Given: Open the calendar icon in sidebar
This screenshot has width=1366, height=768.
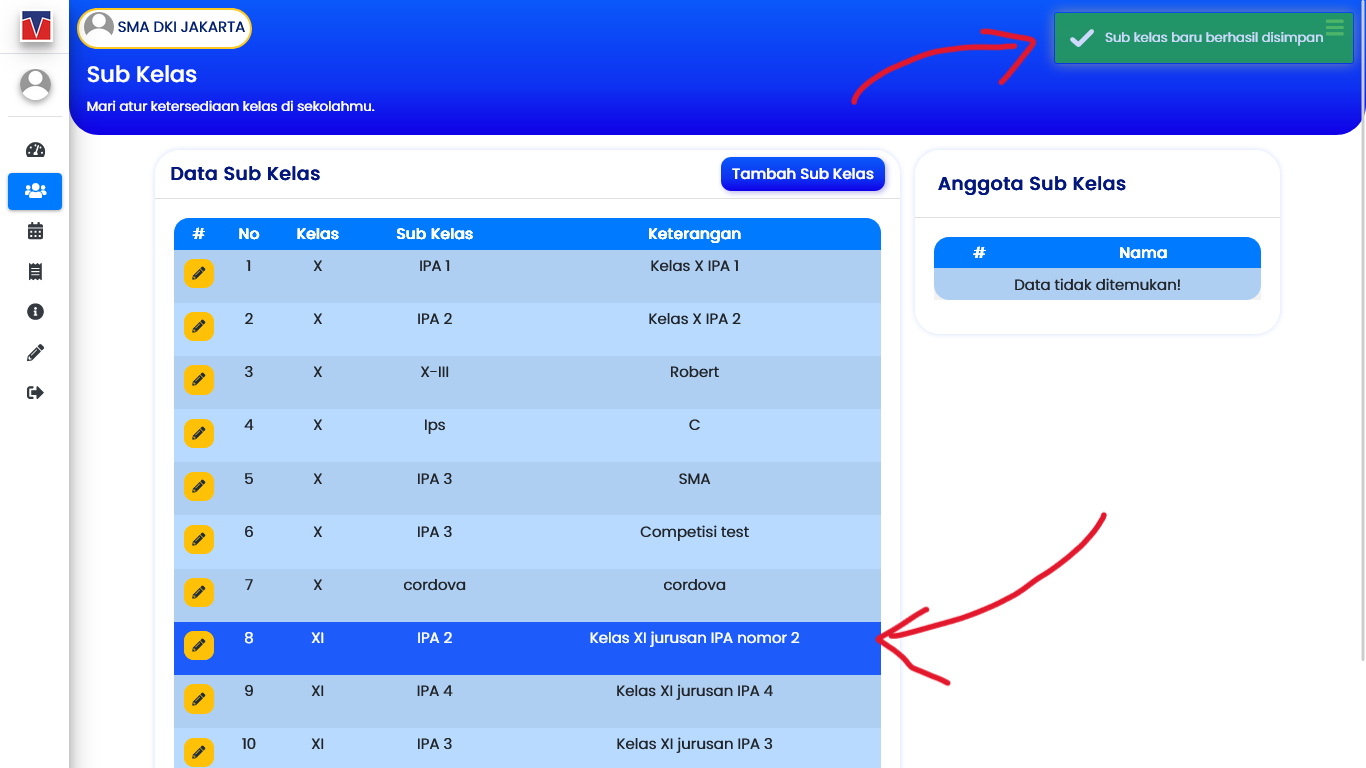Looking at the screenshot, I should 35,231.
